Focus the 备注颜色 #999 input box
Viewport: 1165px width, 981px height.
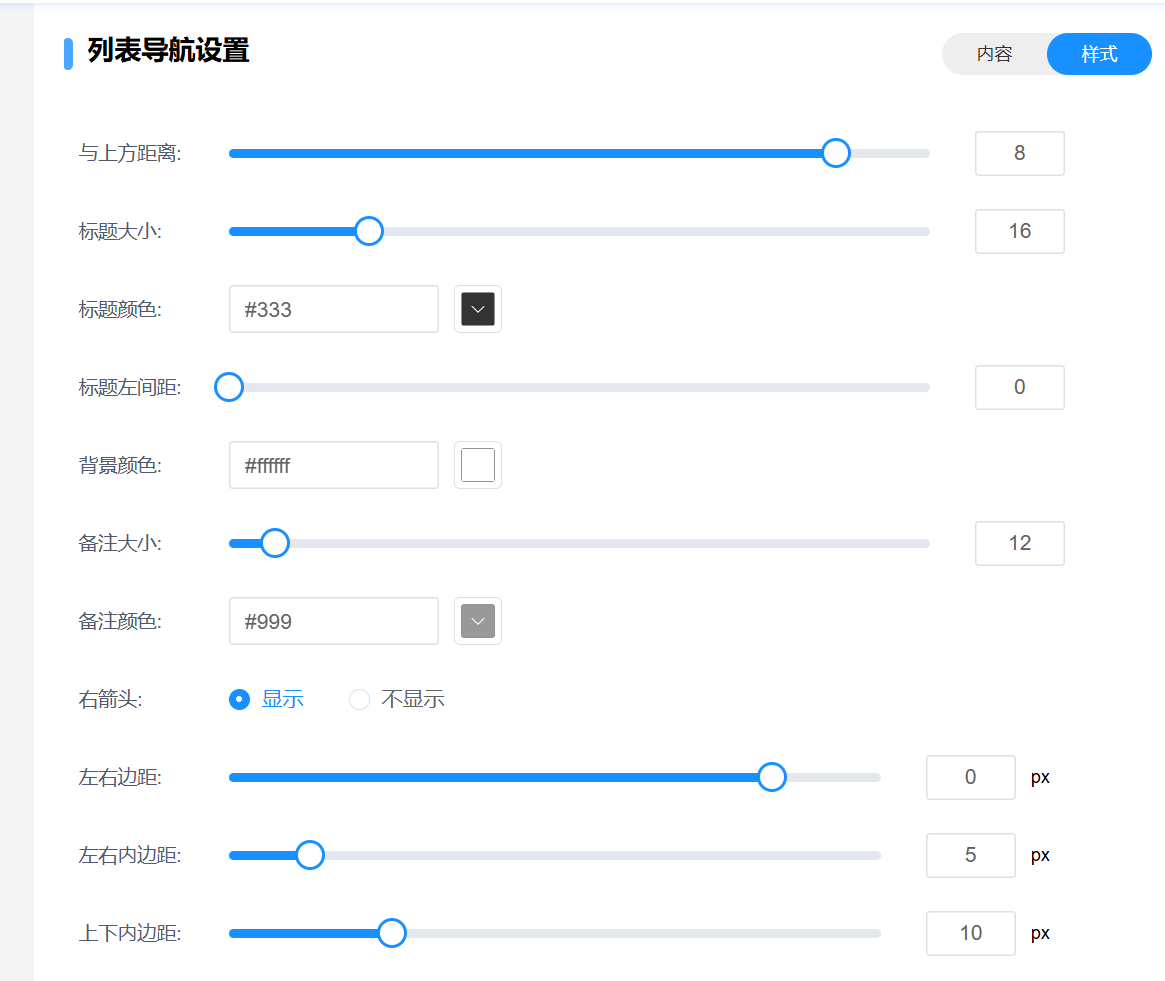(333, 621)
